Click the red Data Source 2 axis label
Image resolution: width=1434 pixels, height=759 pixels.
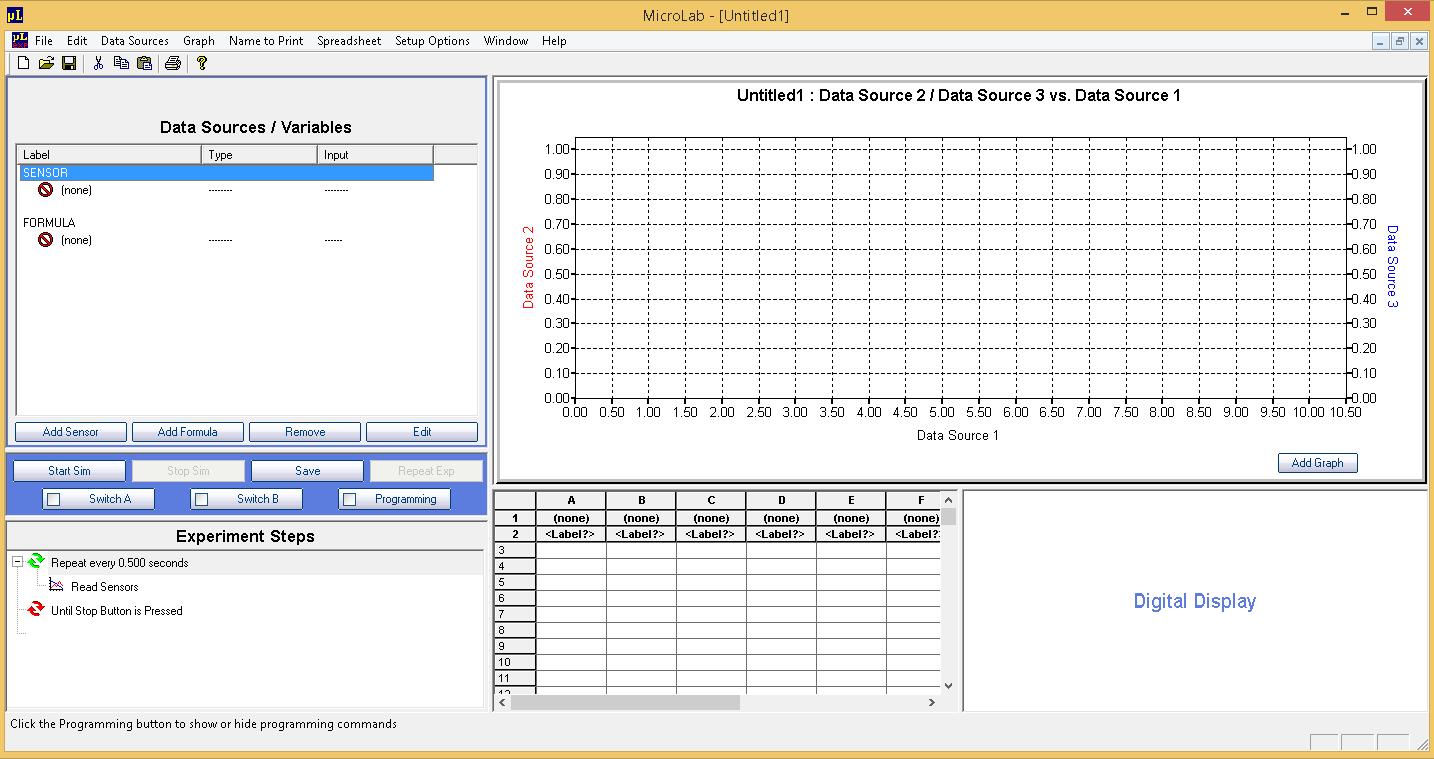coord(529,266)
